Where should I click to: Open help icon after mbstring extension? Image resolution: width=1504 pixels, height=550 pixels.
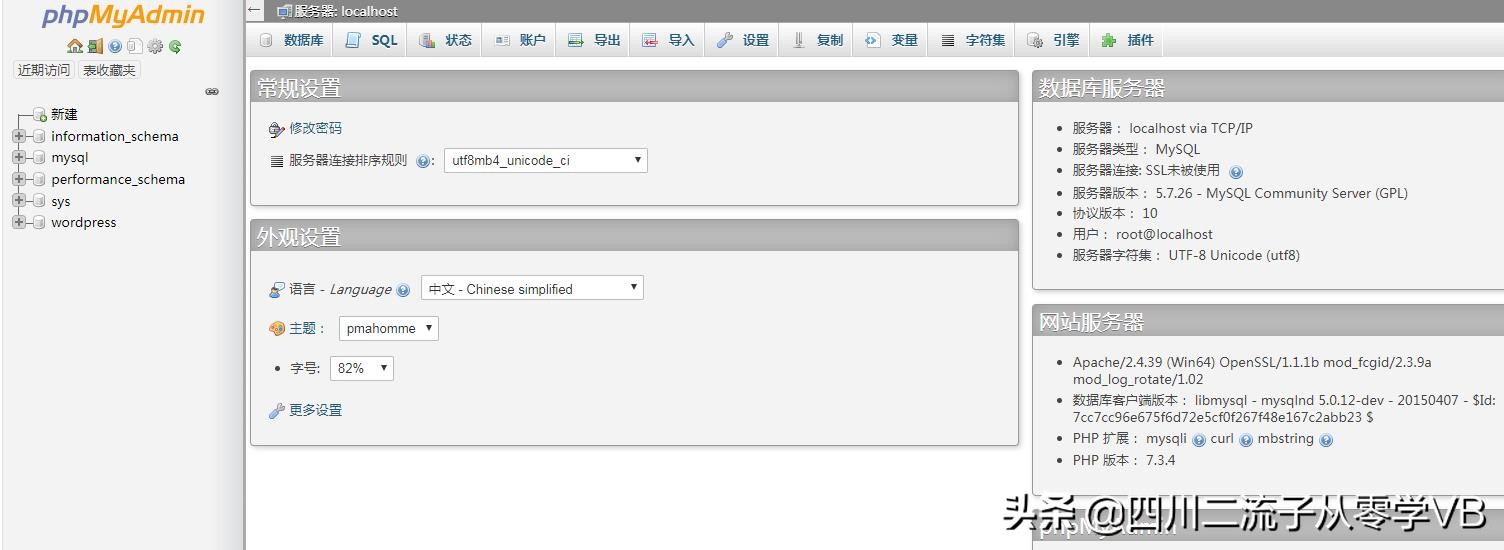[1326, 440]
